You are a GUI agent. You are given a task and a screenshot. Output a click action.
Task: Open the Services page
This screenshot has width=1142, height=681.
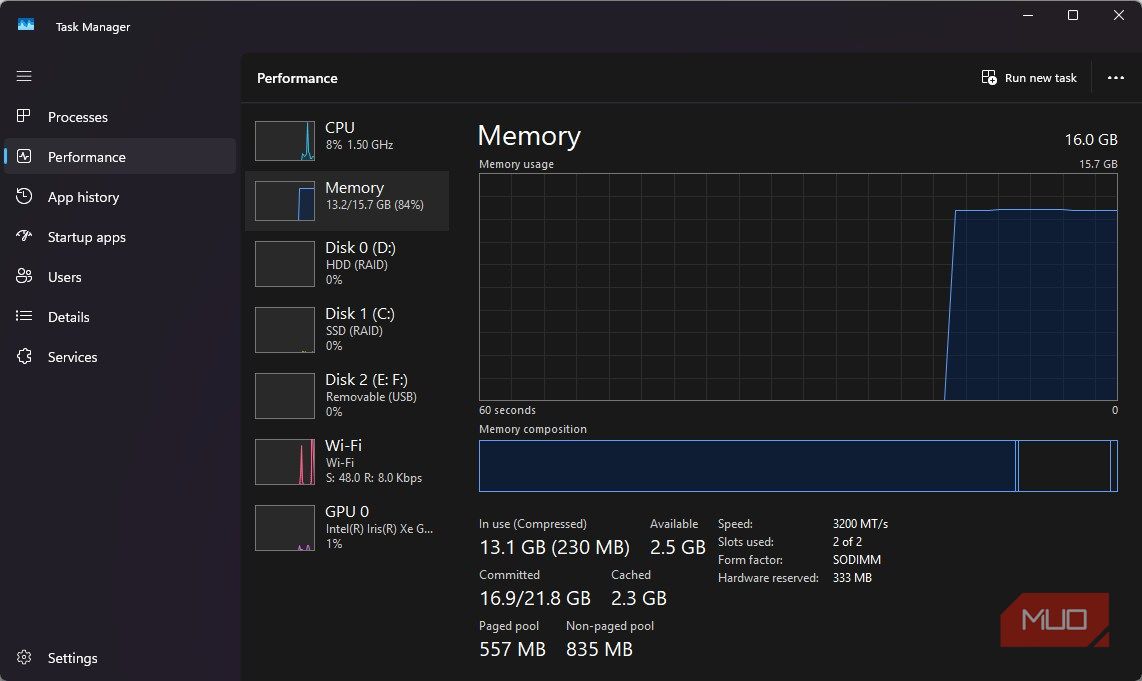pos(119,357)
